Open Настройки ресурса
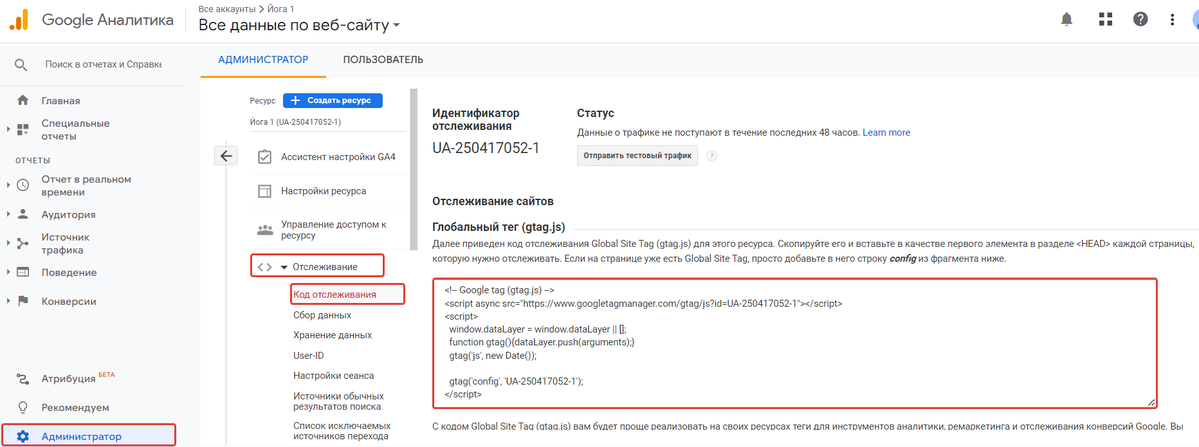This screenshot has width=1199, height=447. tap(323, 191)
